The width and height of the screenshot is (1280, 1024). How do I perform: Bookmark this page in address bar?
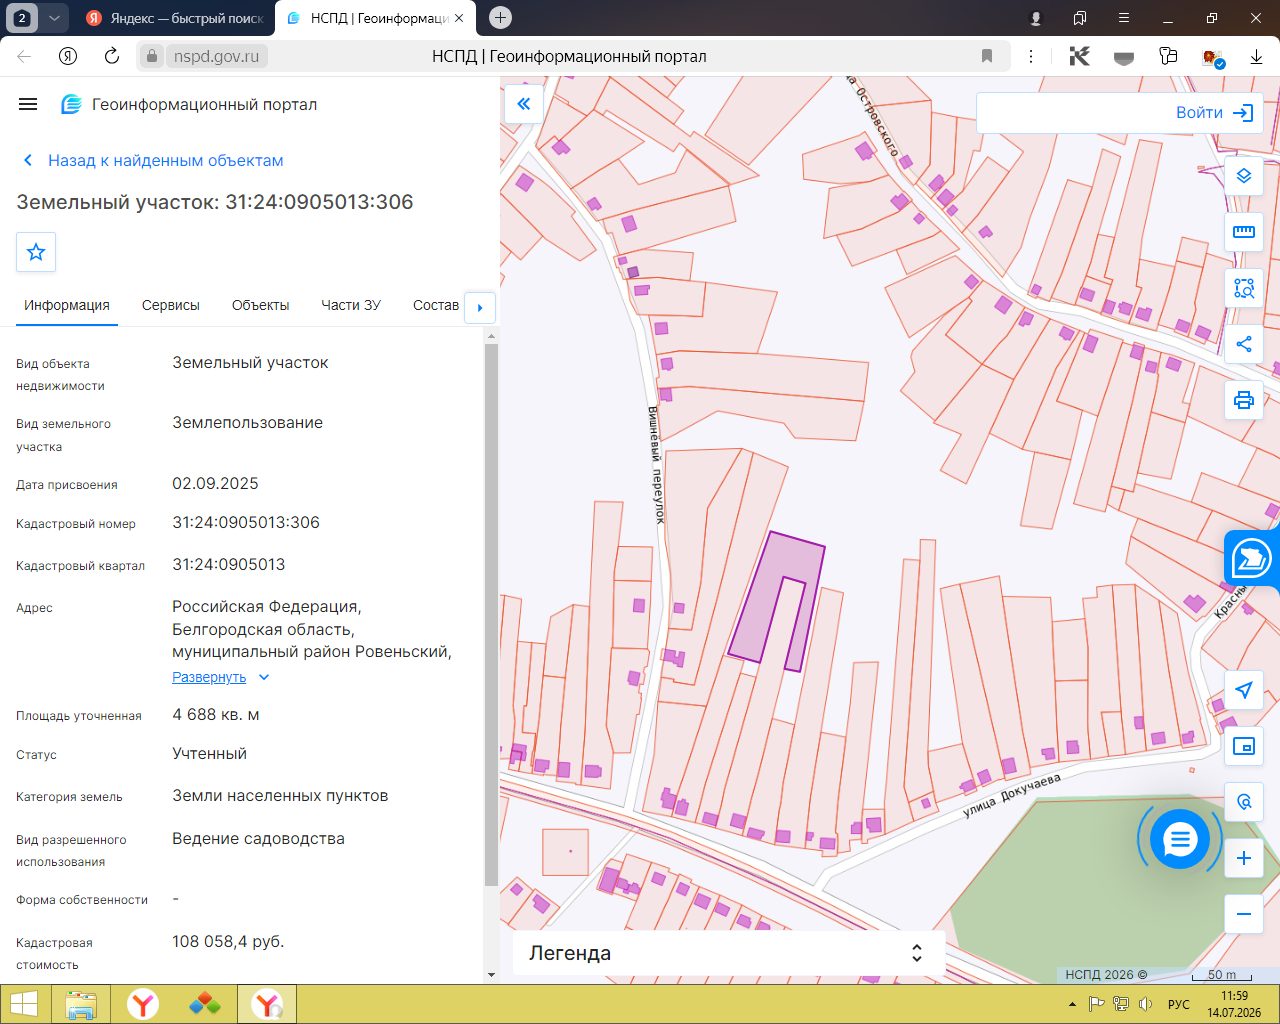987,56
